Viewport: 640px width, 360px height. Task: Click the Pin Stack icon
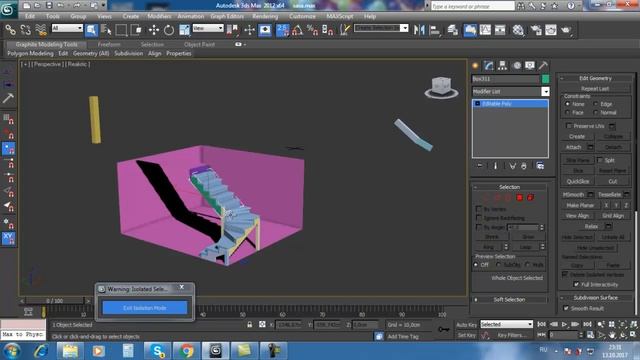(x=480, y=166)
